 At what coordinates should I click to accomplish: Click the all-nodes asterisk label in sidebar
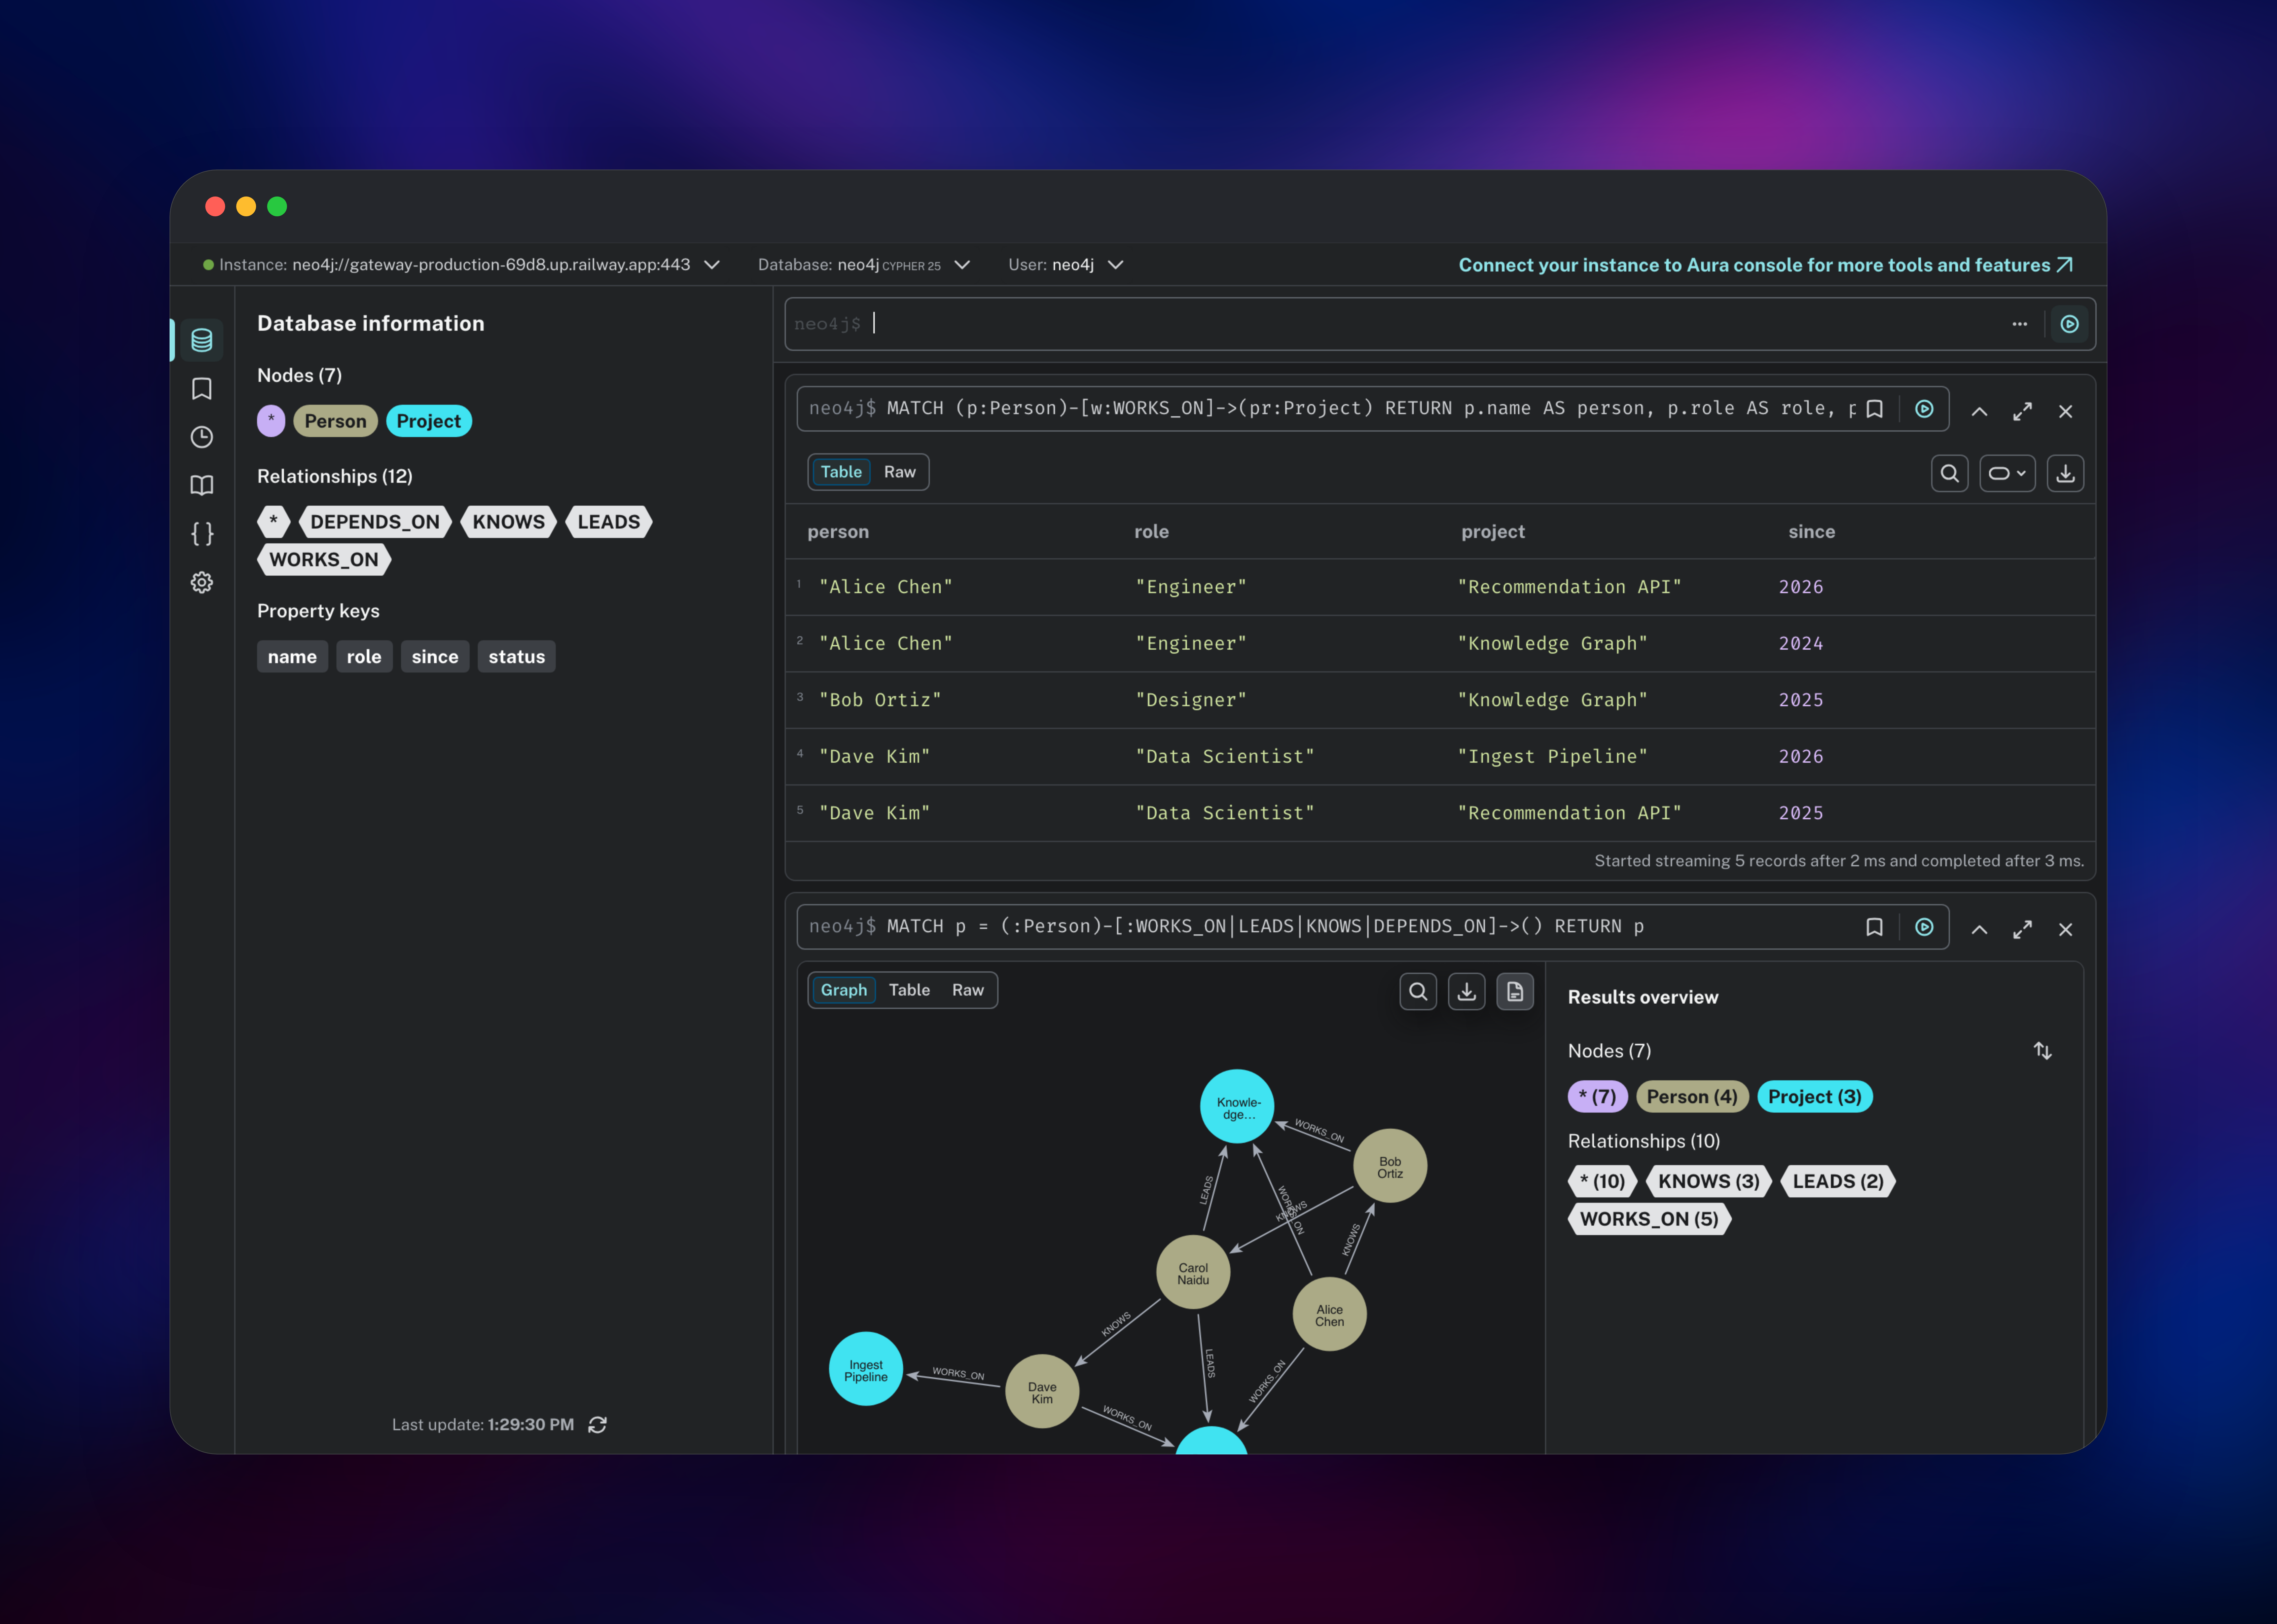271,421
